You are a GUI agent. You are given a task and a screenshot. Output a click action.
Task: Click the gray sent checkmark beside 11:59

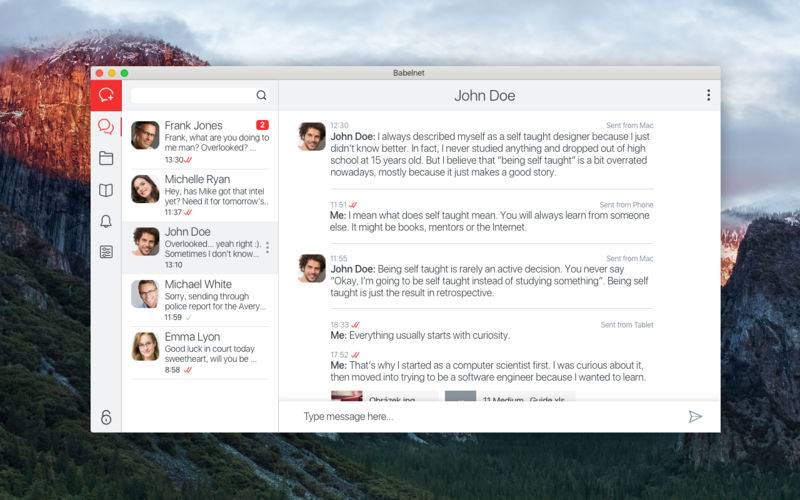(x=188, y=317)
